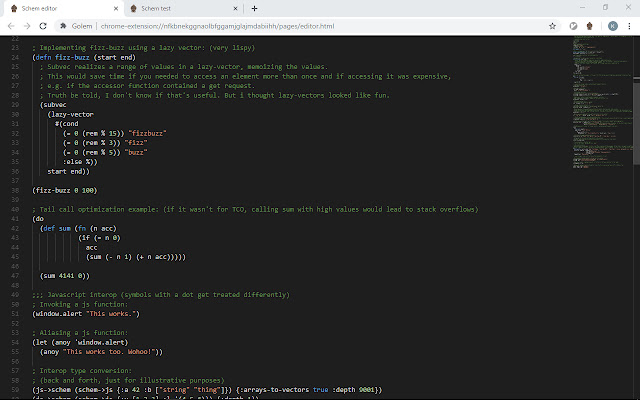Place cursor on "(defn fizz-buzz (start end)" line
The image size is (640, 400).
84,58
